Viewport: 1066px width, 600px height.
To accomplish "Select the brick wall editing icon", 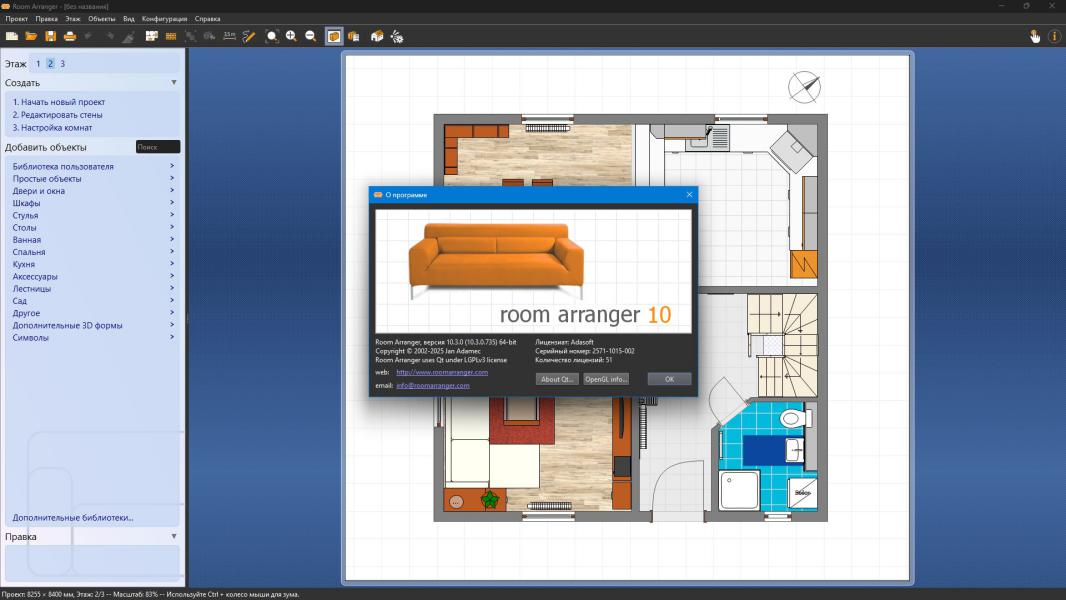I will (x=171, y=36).
